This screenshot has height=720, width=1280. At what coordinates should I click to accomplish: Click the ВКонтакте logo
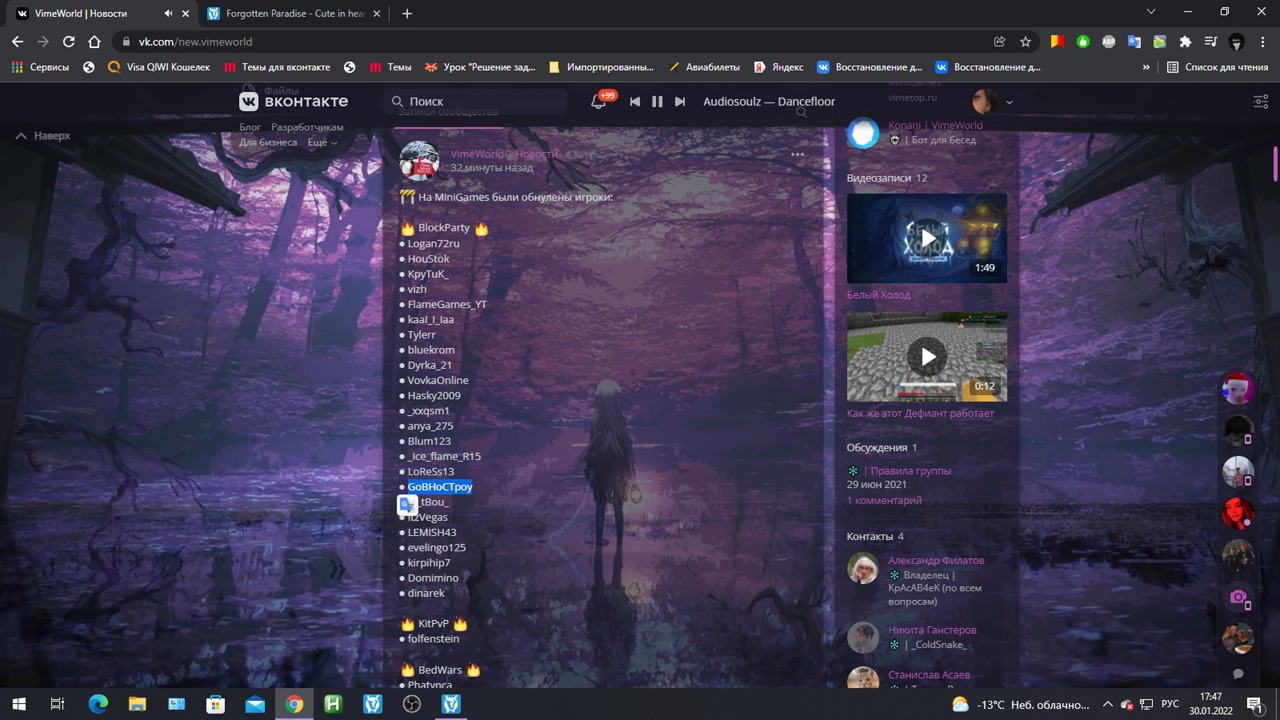(x=294, y=101)
